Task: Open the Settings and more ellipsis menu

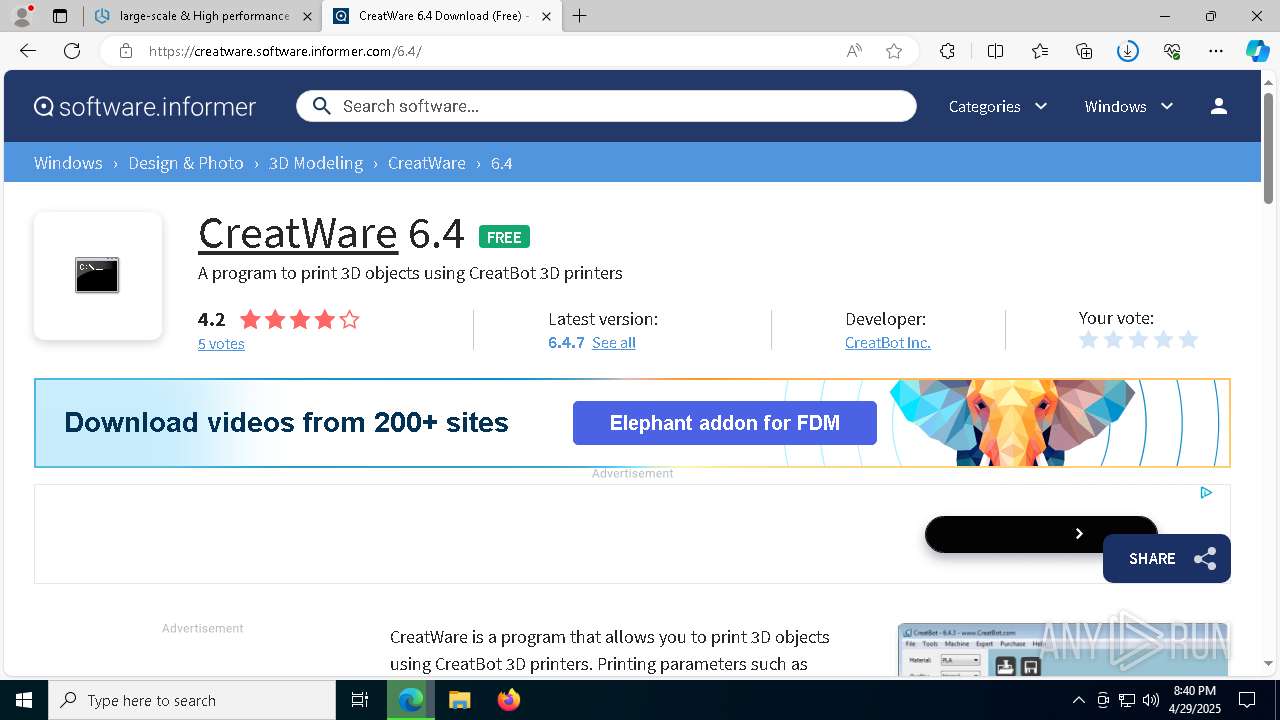Action: [1216, 51]
